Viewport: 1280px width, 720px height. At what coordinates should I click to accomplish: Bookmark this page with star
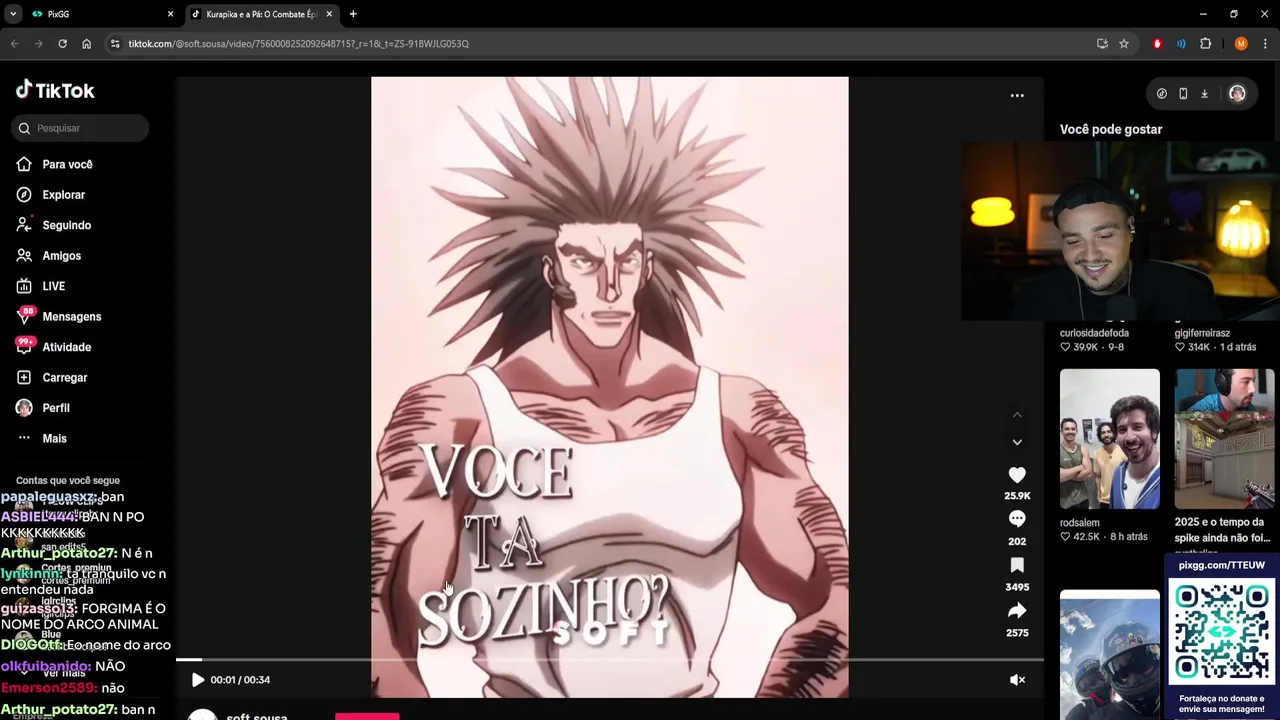click(1124, 44)
